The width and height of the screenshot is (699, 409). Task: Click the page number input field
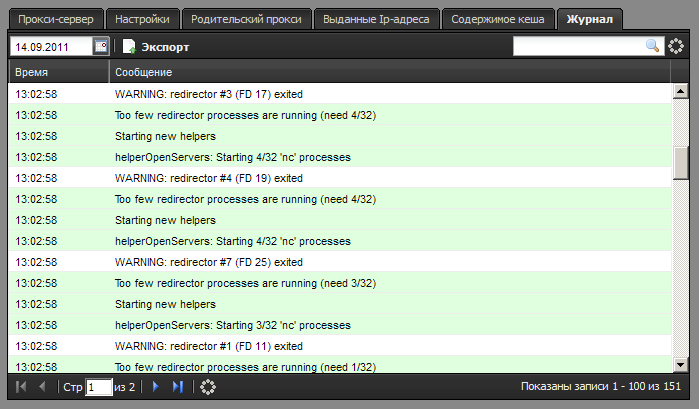99,387
